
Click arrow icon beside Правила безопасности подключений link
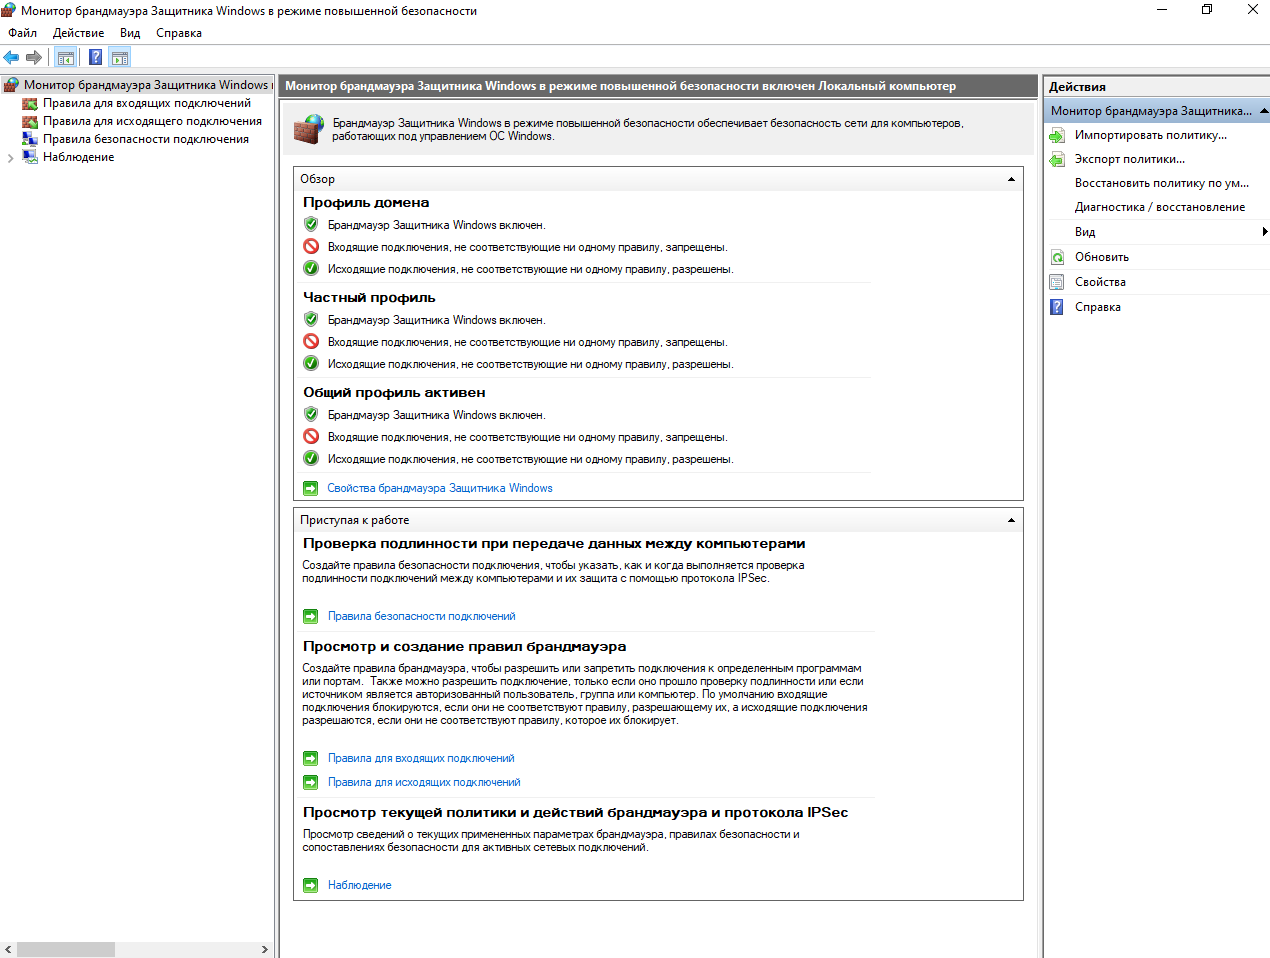coord(311,616)
